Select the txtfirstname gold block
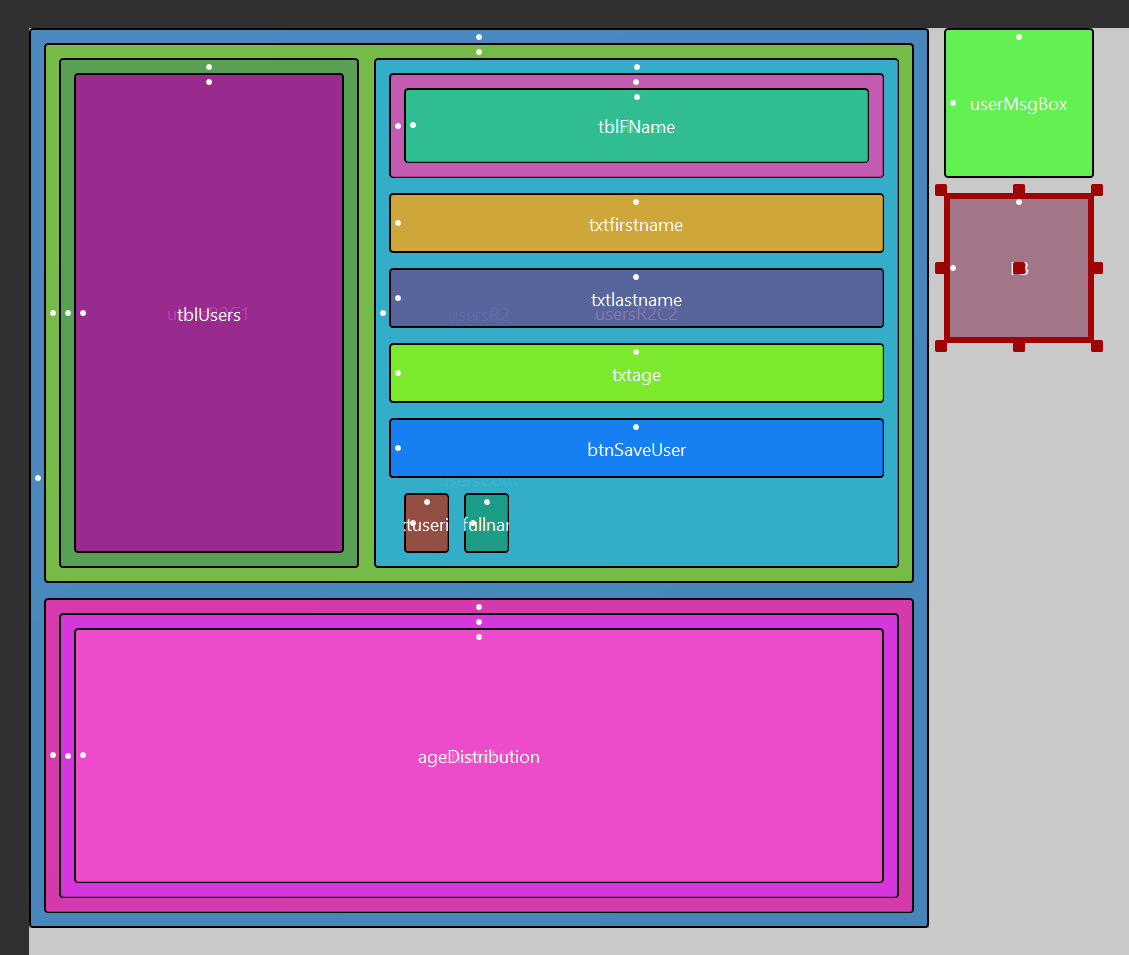1129x955 pixels. (x=637, y=223)
